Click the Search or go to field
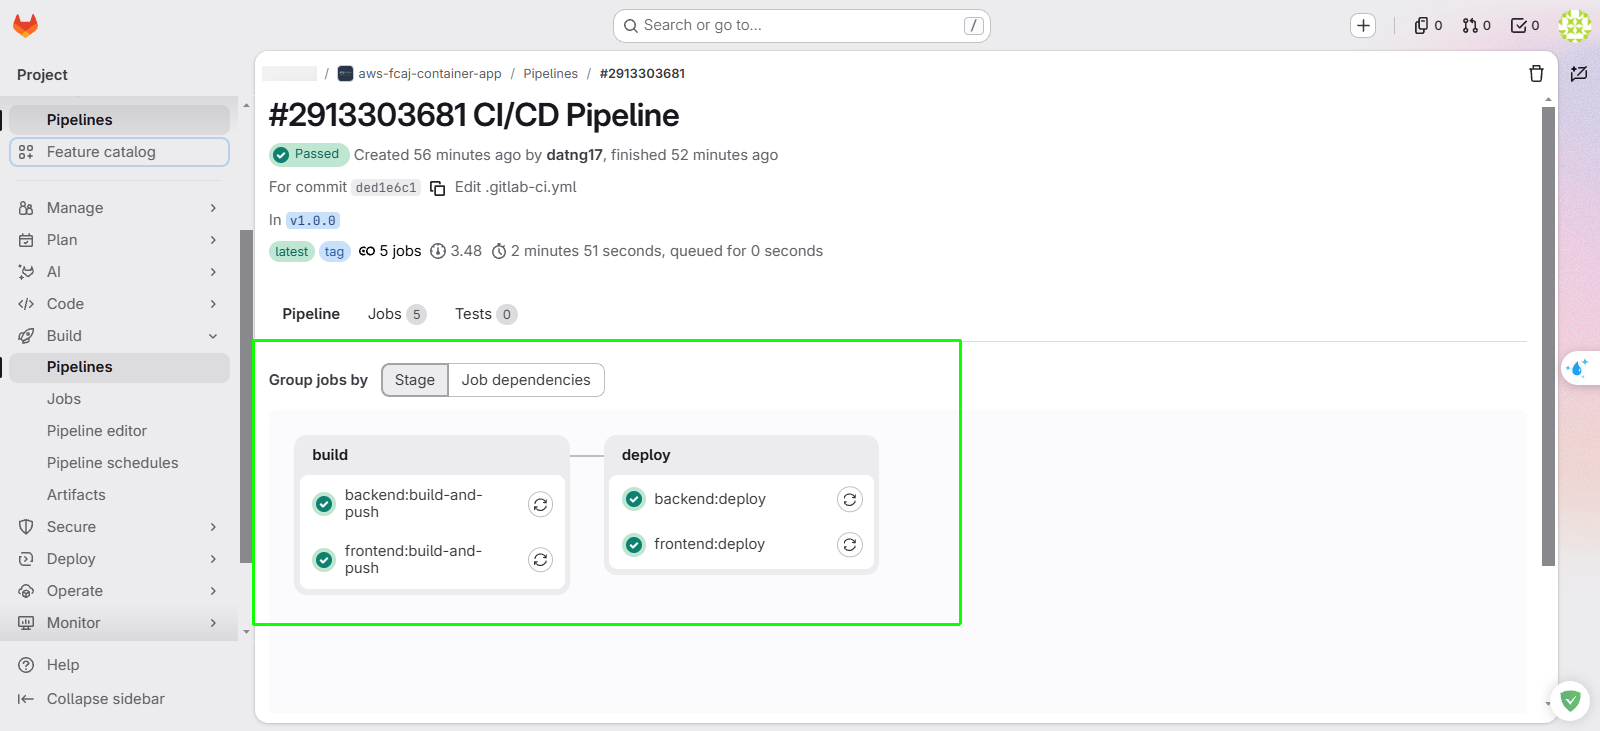Image resolution: width=1600 pixels, height=731 pixels. tap(801, 26)
